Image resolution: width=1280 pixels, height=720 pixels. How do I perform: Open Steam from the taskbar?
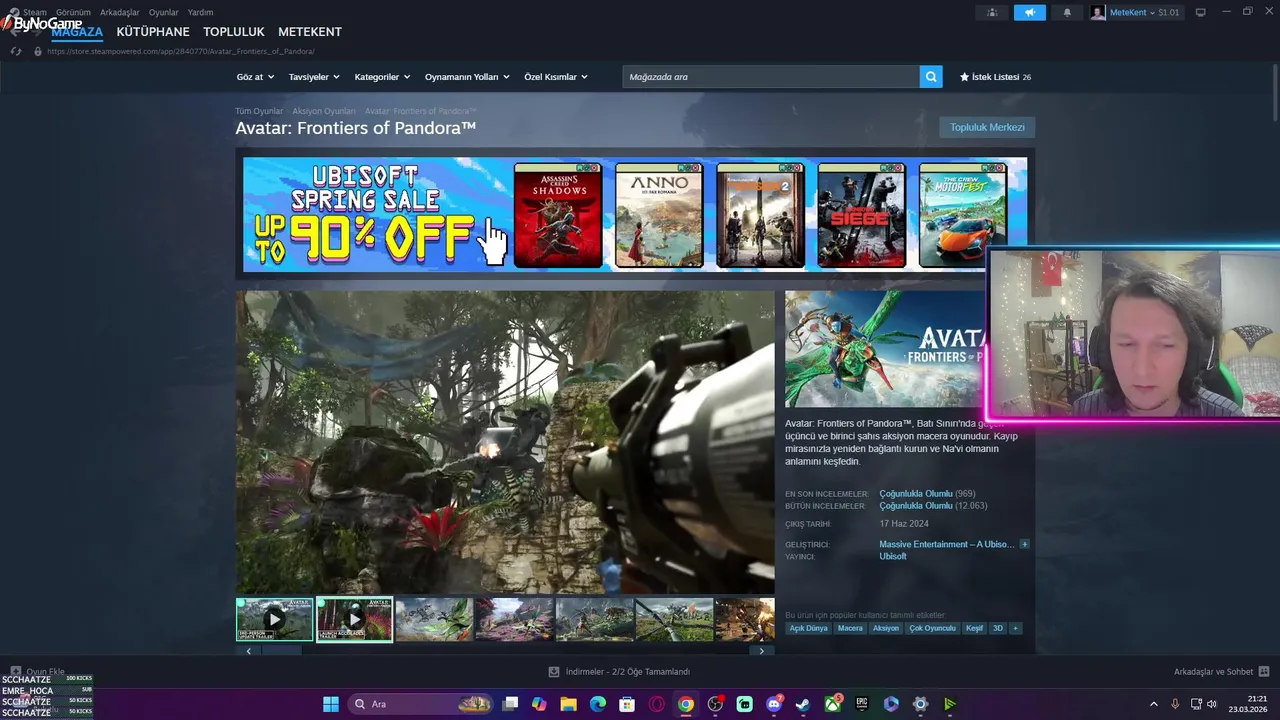[803, 704]
